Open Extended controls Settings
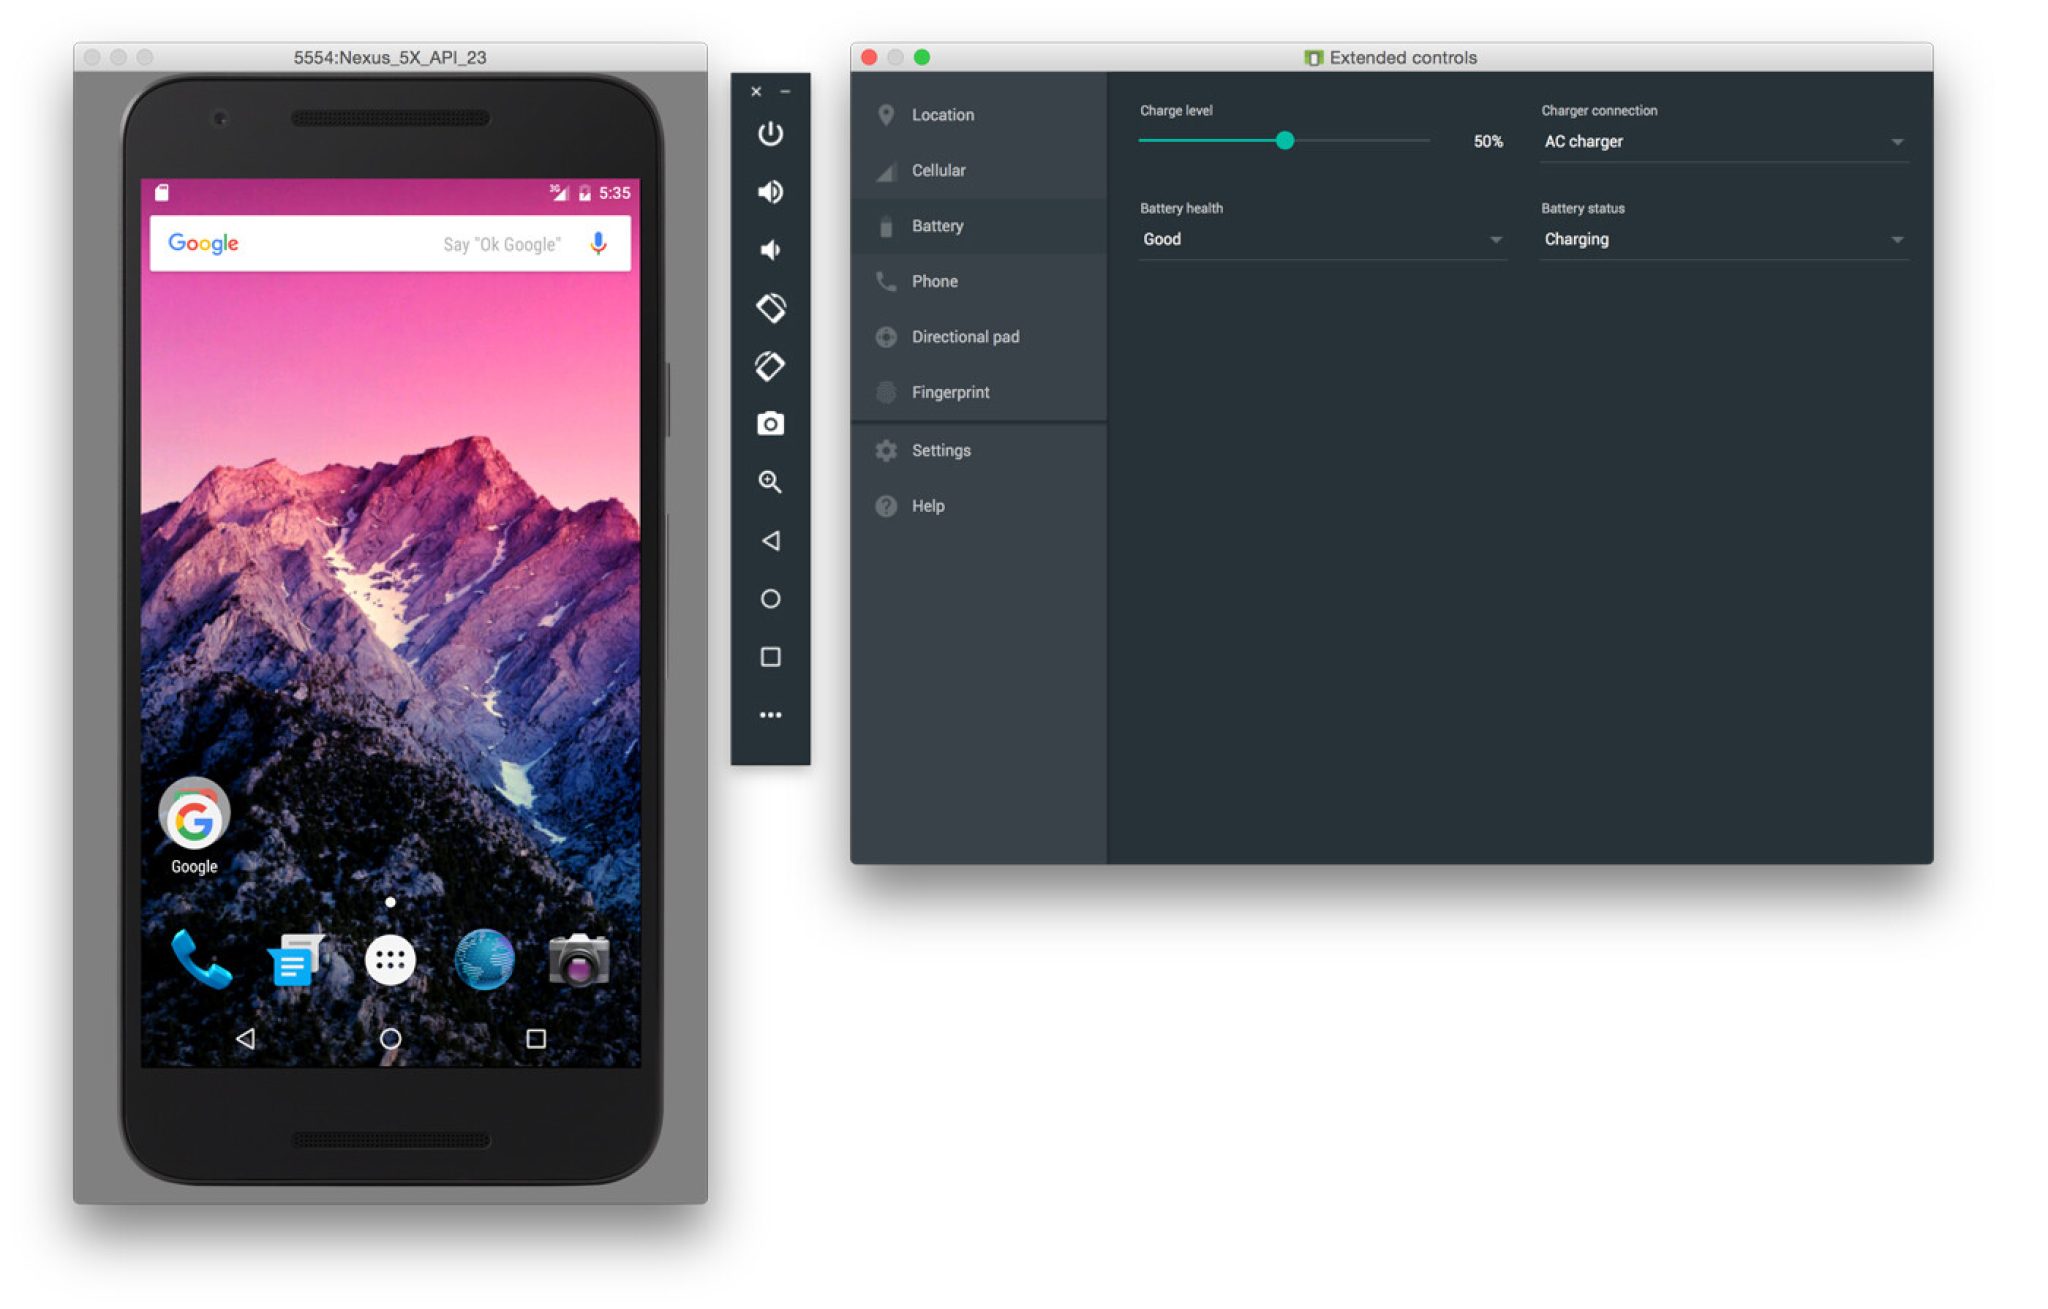 940,450
